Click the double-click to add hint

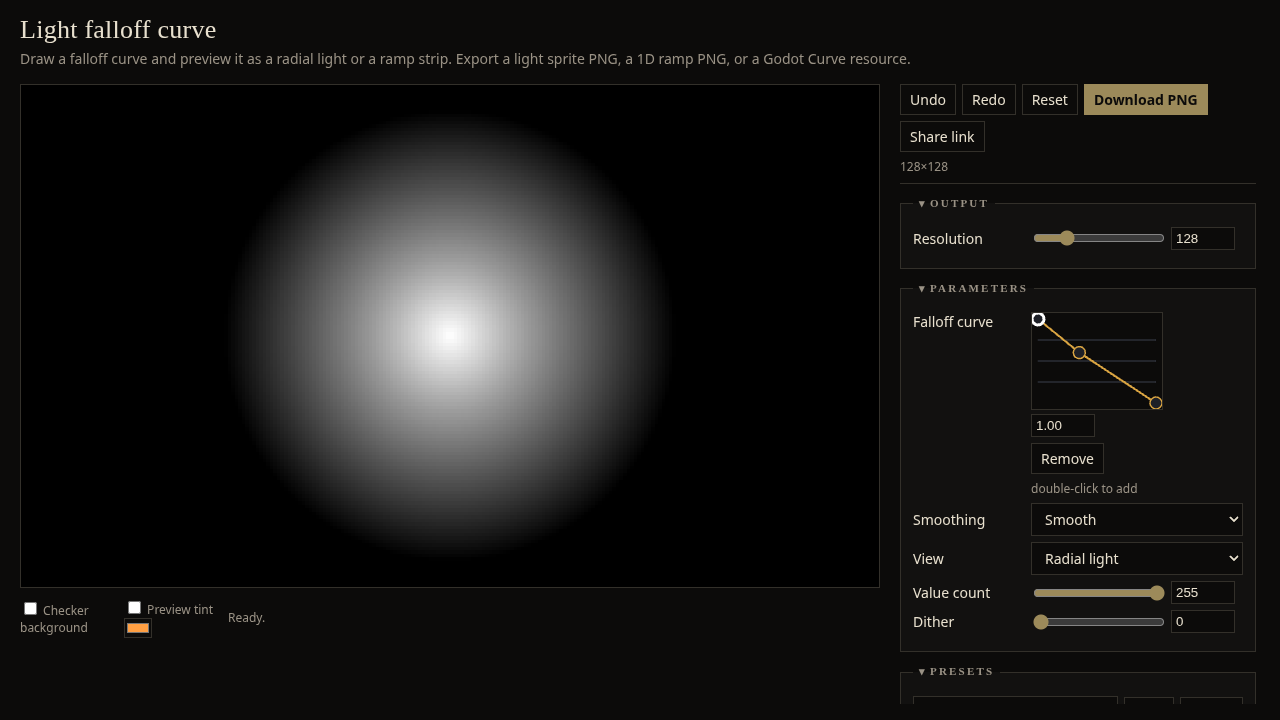(x=1084, y=489)
